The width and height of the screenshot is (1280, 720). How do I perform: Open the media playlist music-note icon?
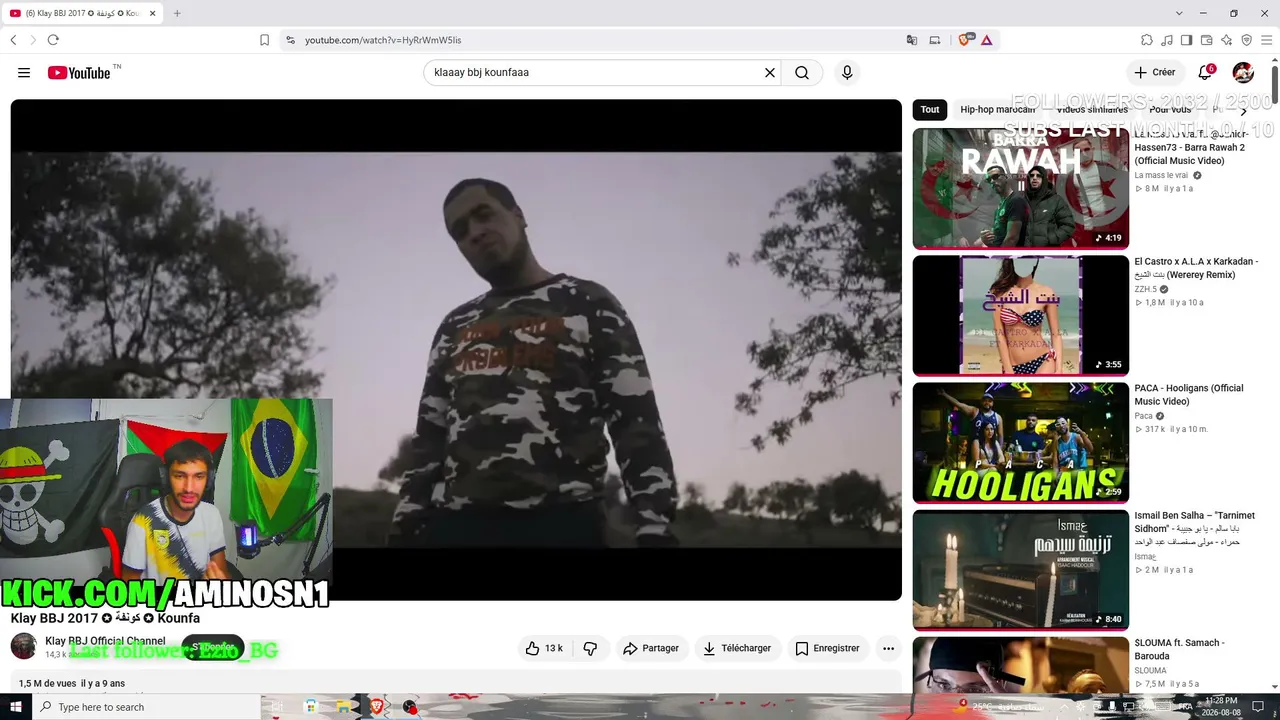(x=1167, y=40)
